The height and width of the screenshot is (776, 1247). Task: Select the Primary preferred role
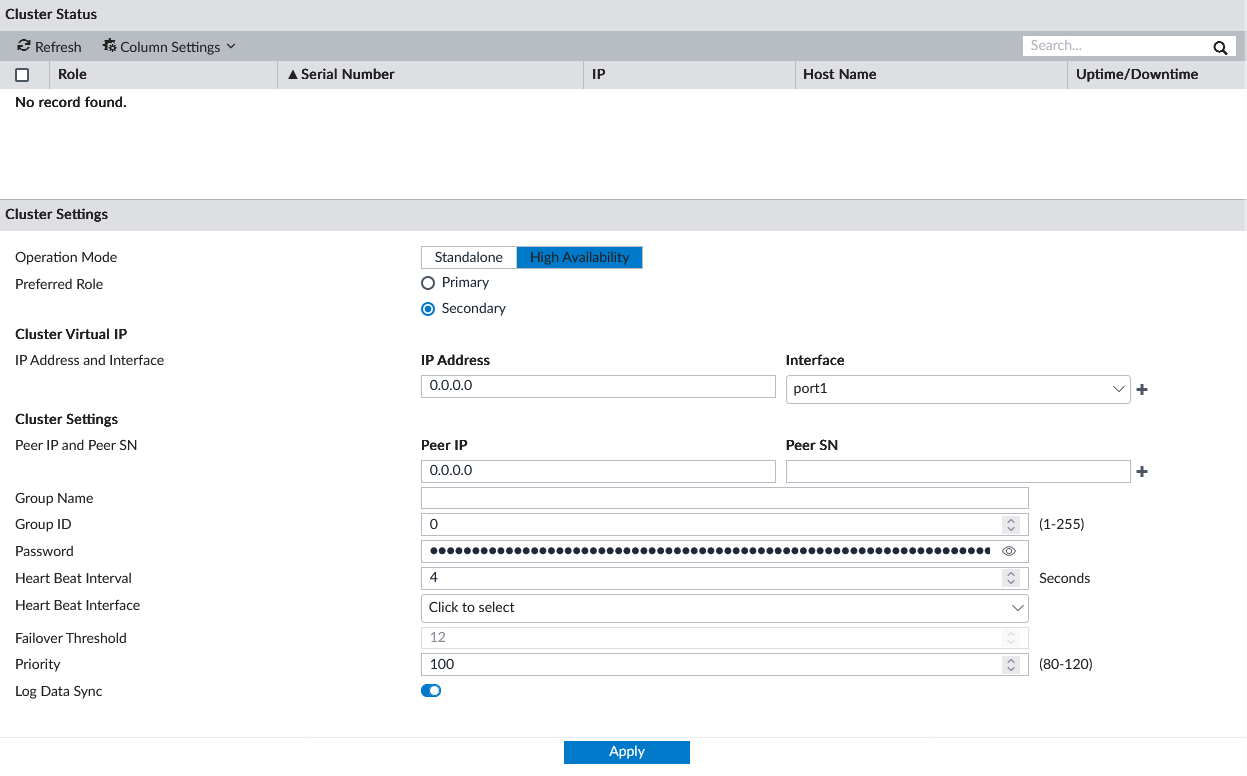coord(428,283)
